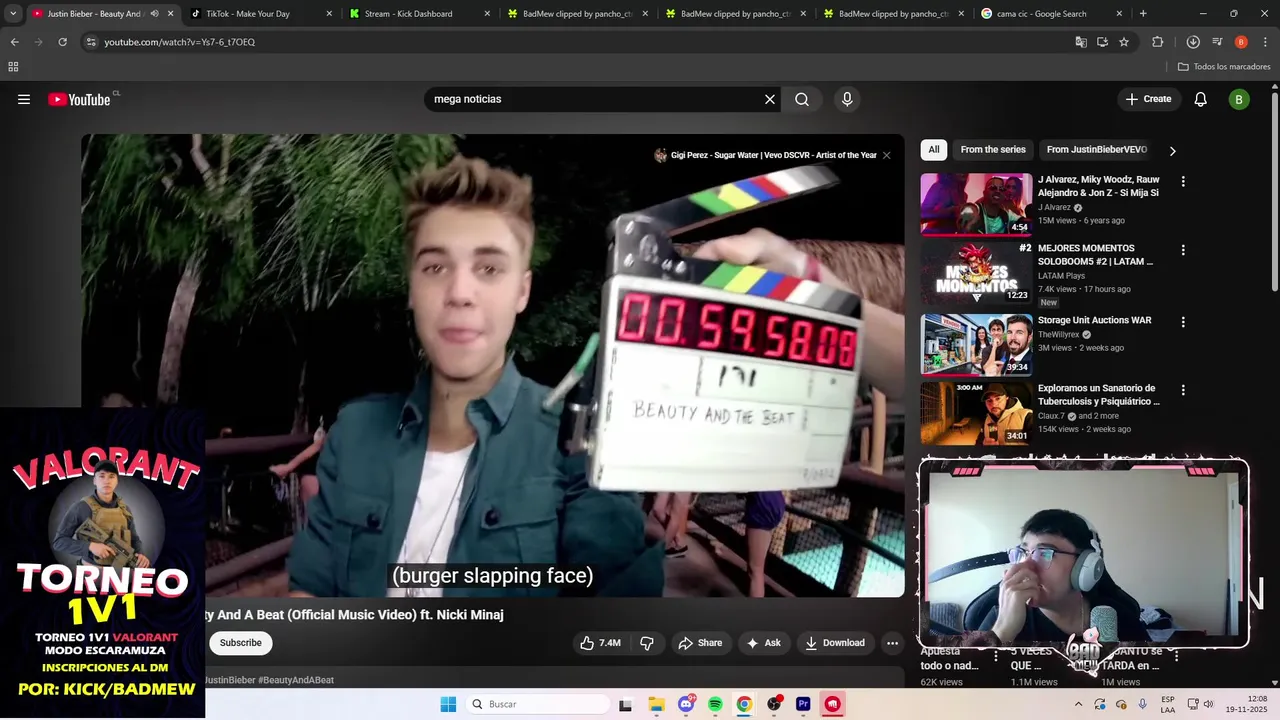Open options for Exploramos un Sanatorio video
Viewport: 1280px width, 720px height.
[1183, 390]
